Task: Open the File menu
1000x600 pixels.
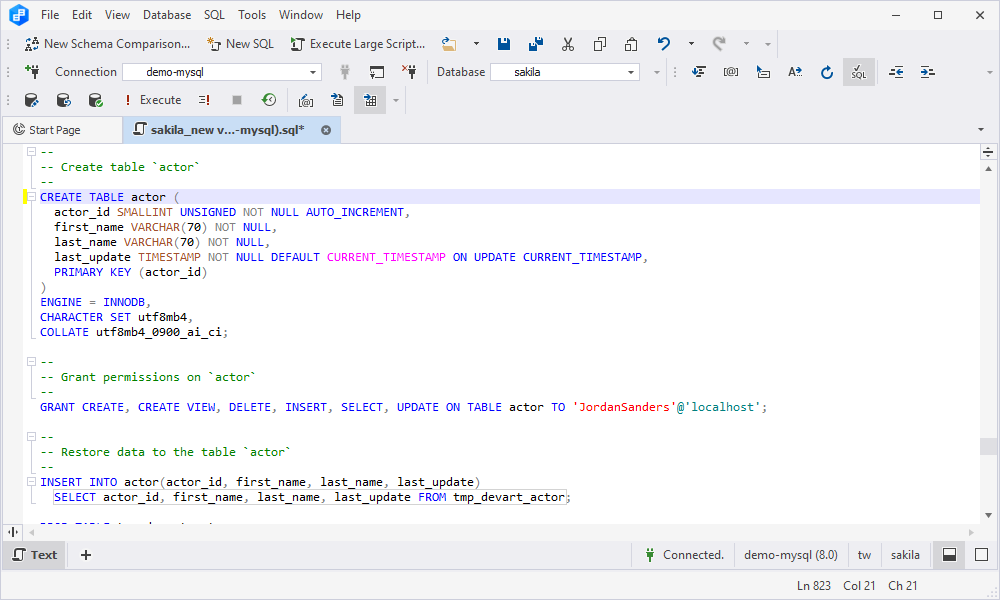Action: point(50,15)
